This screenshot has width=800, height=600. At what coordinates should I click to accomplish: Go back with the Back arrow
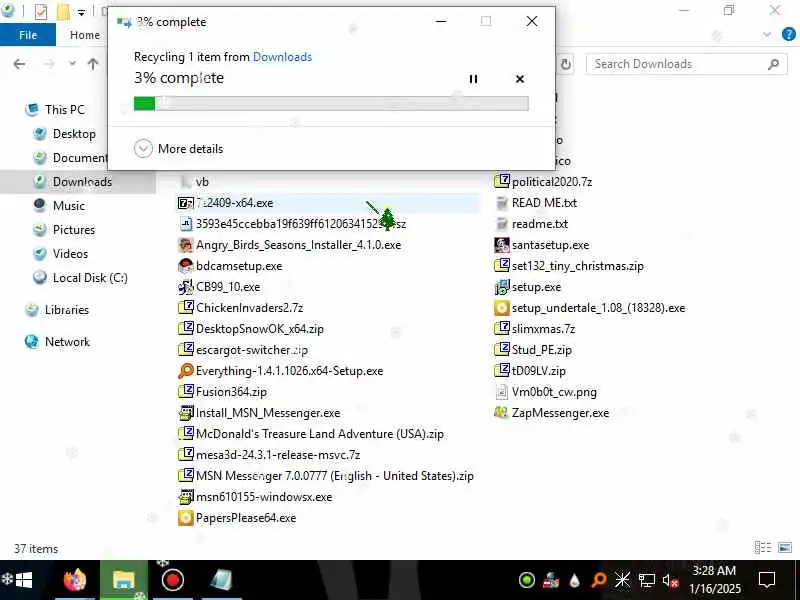coord(19,64)
